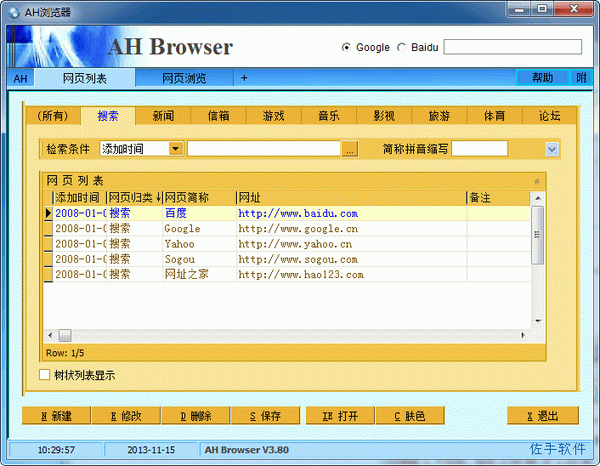Click the vertical scrollbar thumb
The image size is (600, 466).
pyautogui.click(x=538, y=235)
